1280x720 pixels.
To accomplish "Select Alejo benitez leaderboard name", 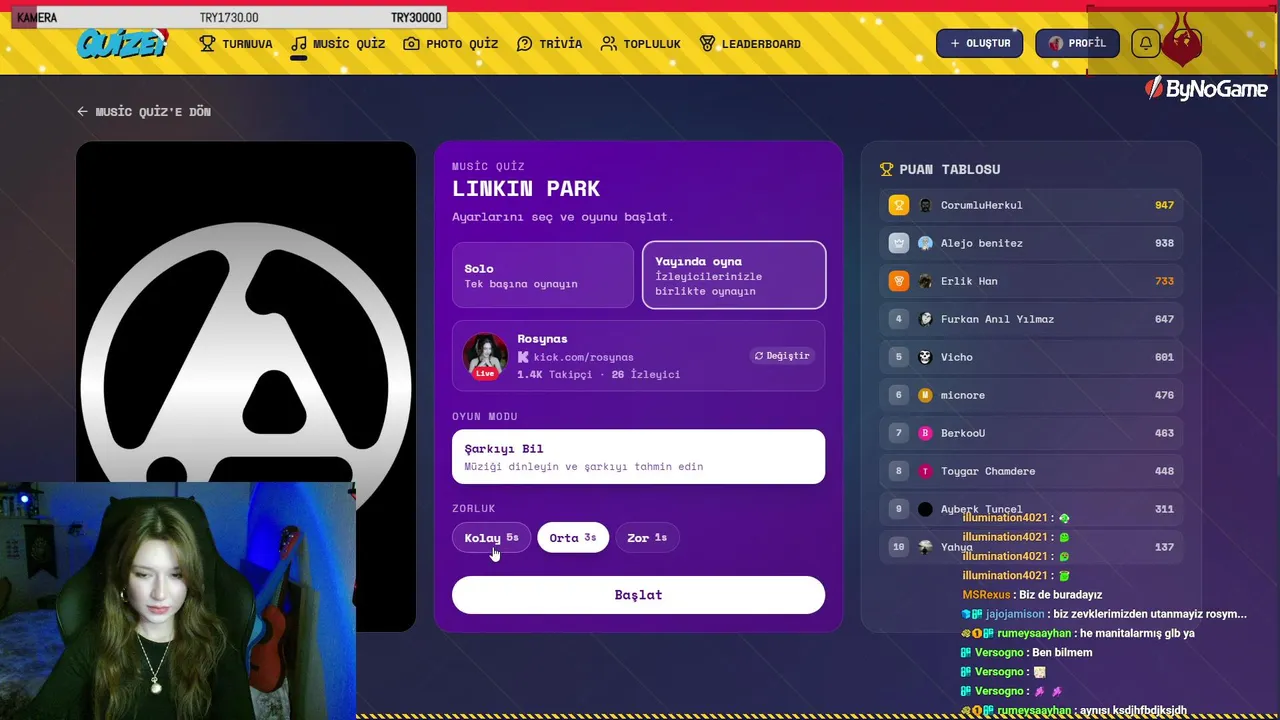I will (981, 243).
